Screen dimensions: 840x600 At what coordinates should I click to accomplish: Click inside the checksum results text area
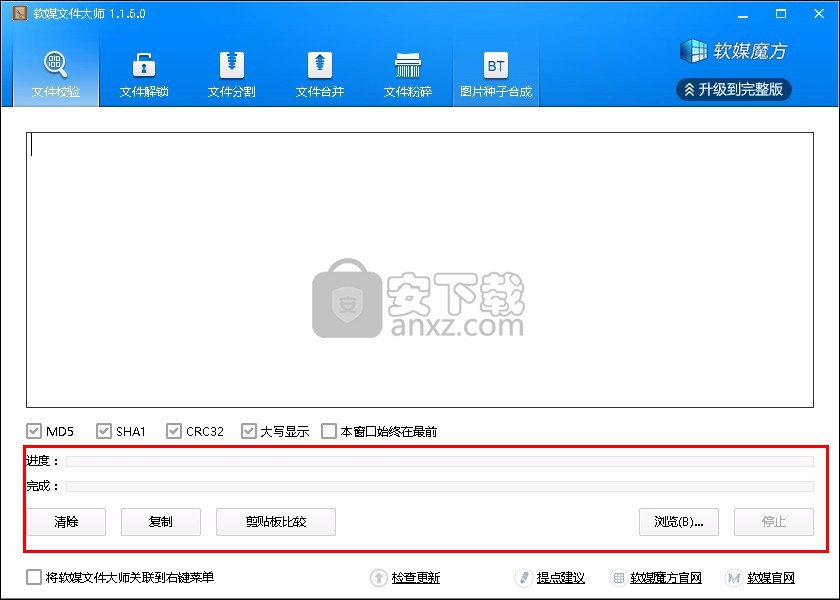click(x=420, y=269)
